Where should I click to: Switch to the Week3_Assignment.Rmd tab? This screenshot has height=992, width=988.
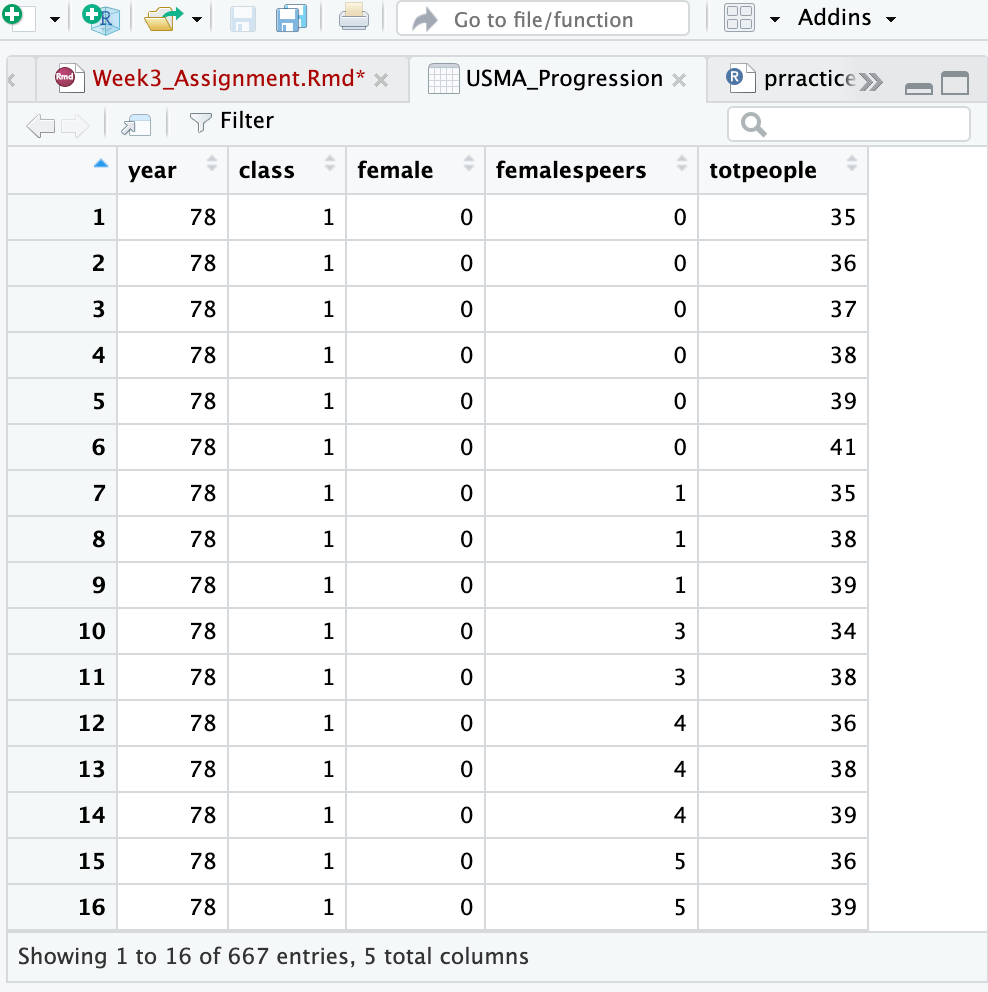click(x=228, y=78)
